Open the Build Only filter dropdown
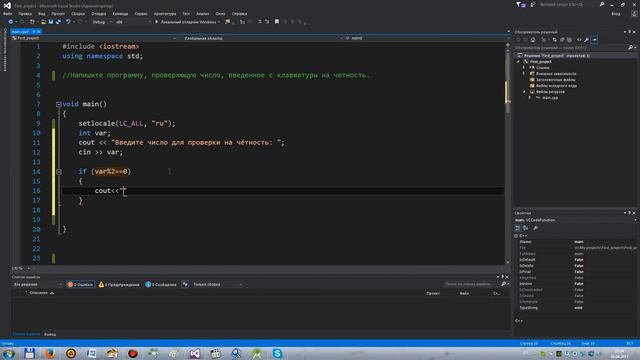 click(217, 284)
